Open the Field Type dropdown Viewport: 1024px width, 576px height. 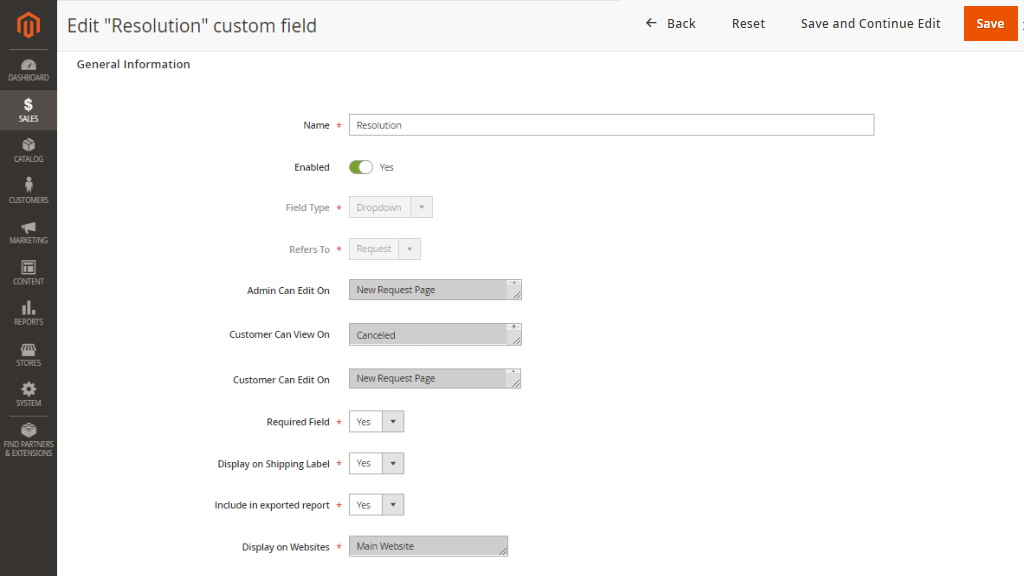(391, 207)
